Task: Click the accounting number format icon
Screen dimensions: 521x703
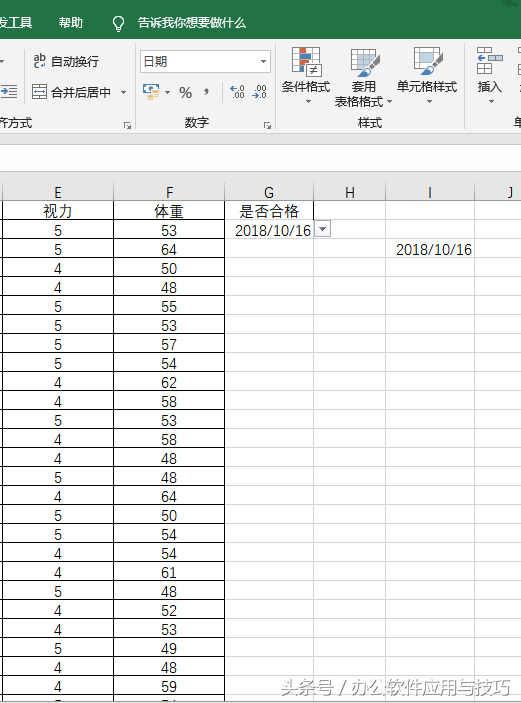Action: [151, 92]
